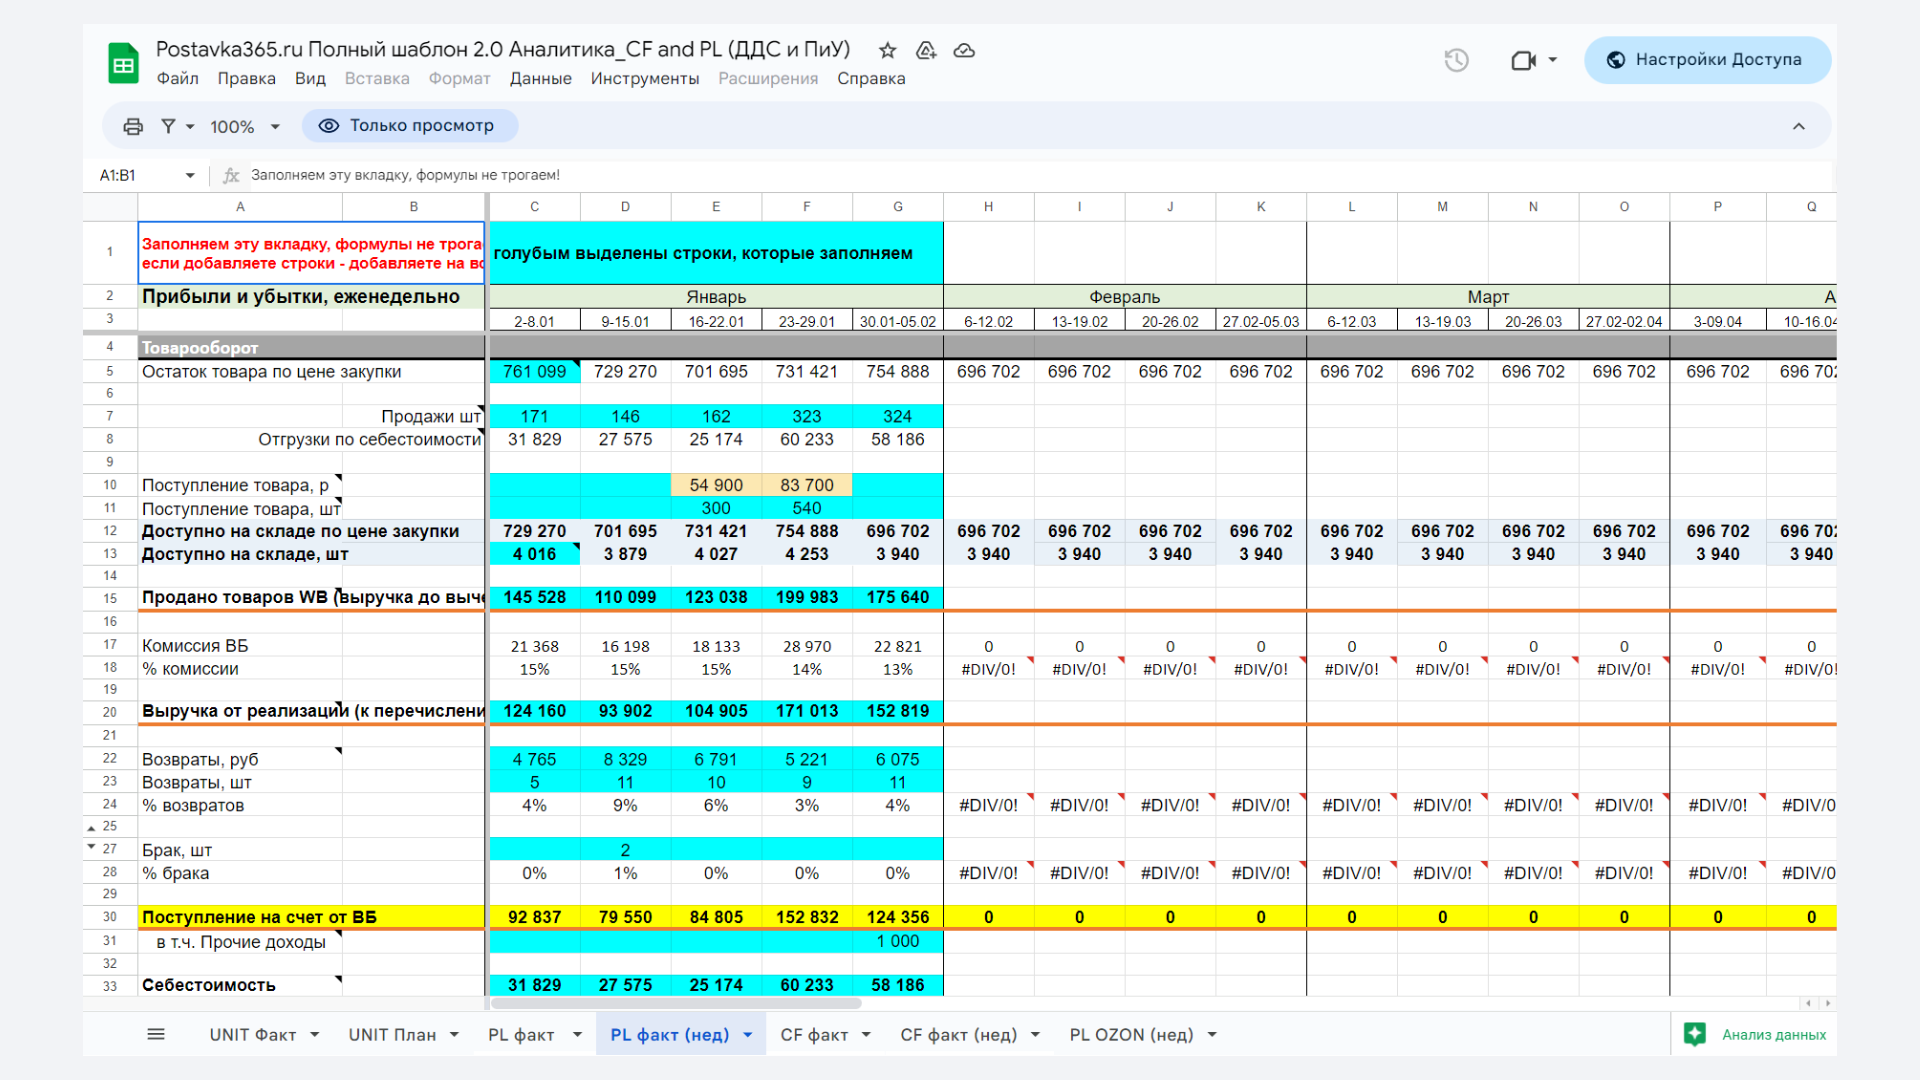1920x1080 pixels.
Task: Select column H header
Action: (x=988, y=207)
